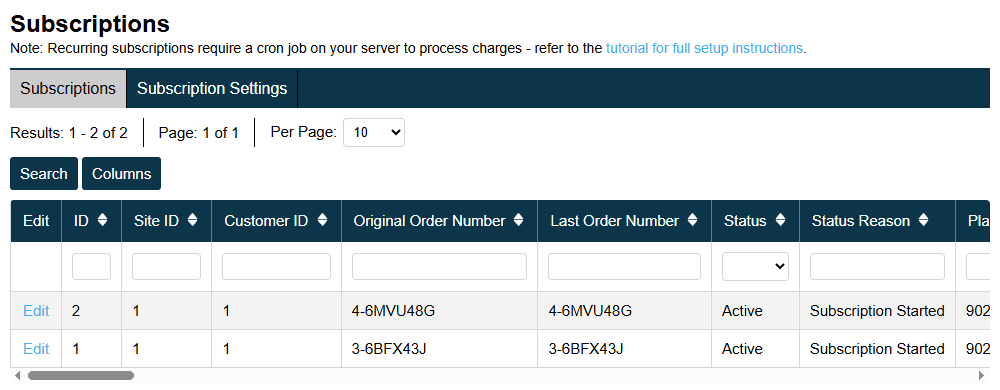Screen dimensions: 1000x390
Task: Focus the ID filter field
Action: (91, 266)
